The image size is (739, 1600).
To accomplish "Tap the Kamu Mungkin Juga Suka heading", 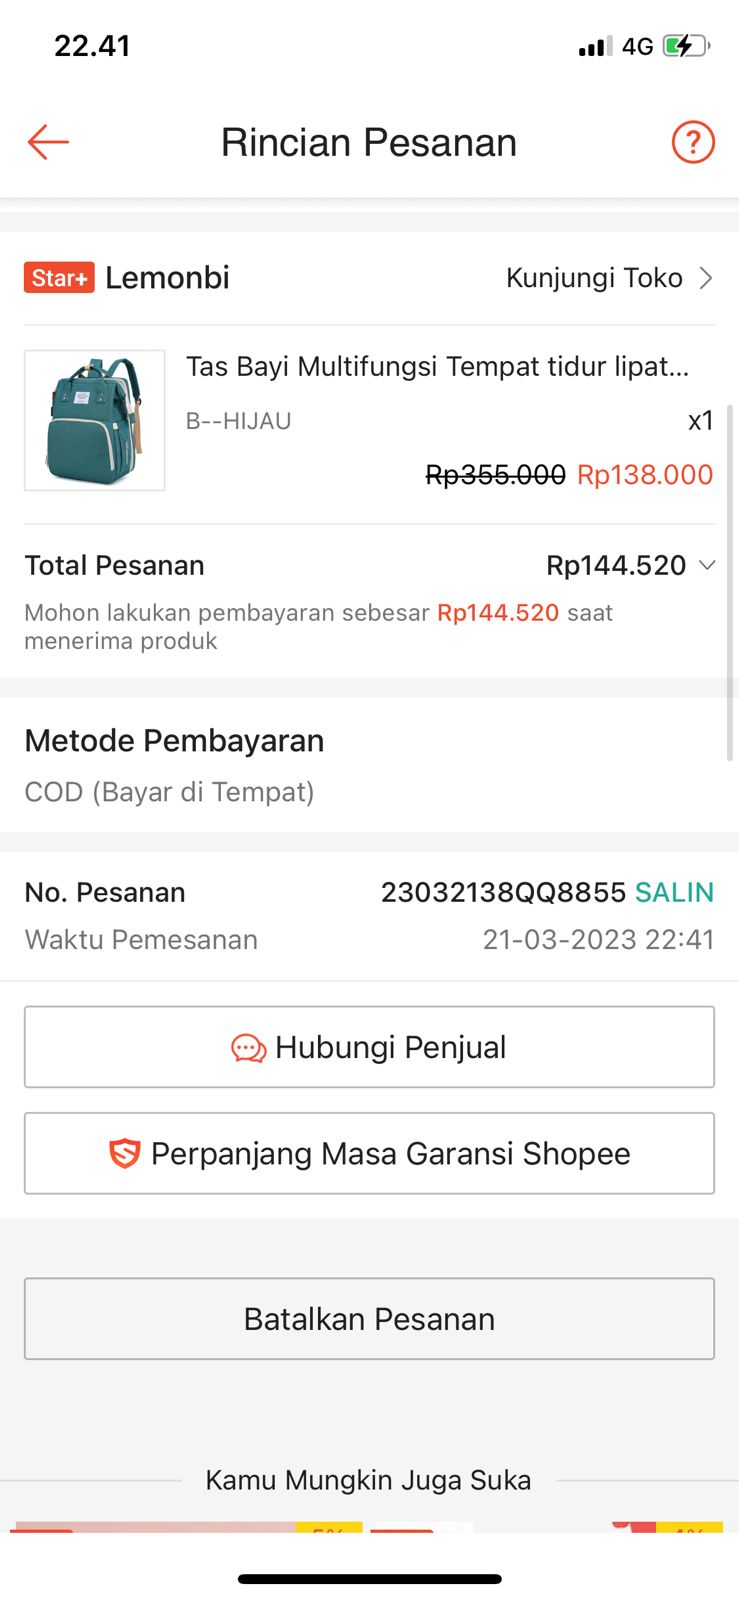I will [x=368, y=1480].
